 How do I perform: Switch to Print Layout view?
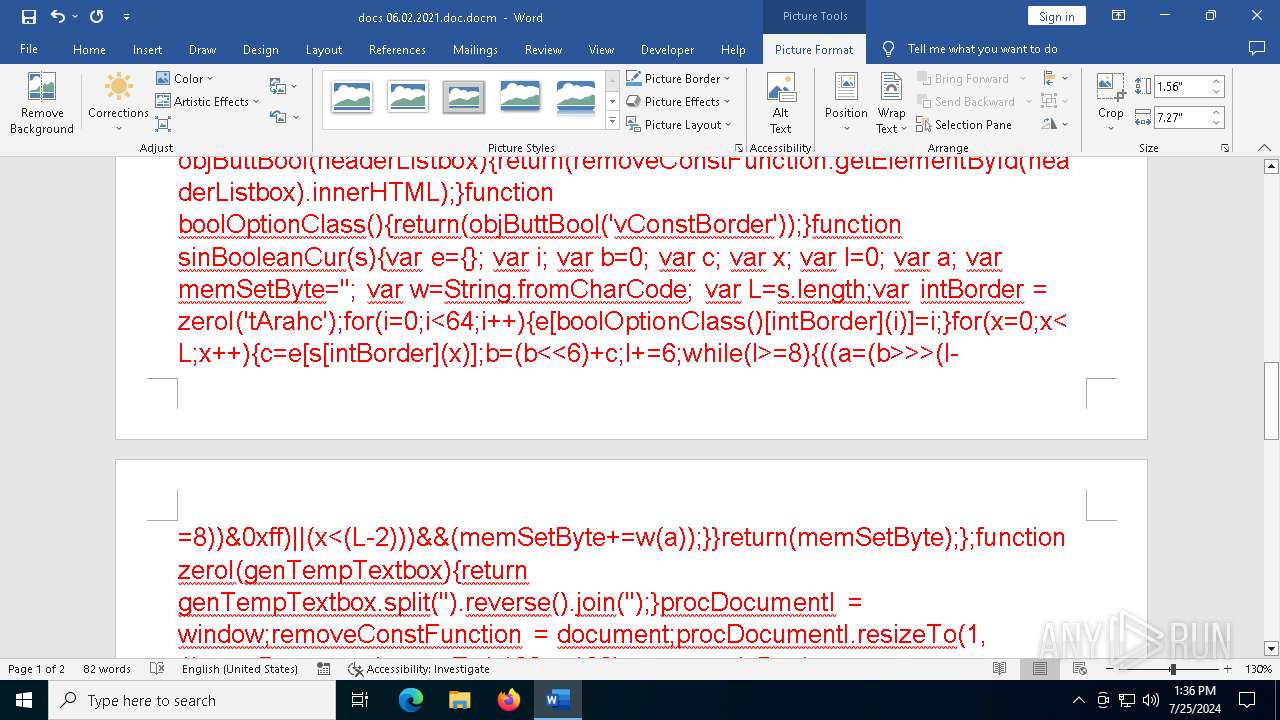coord(1040,669)
